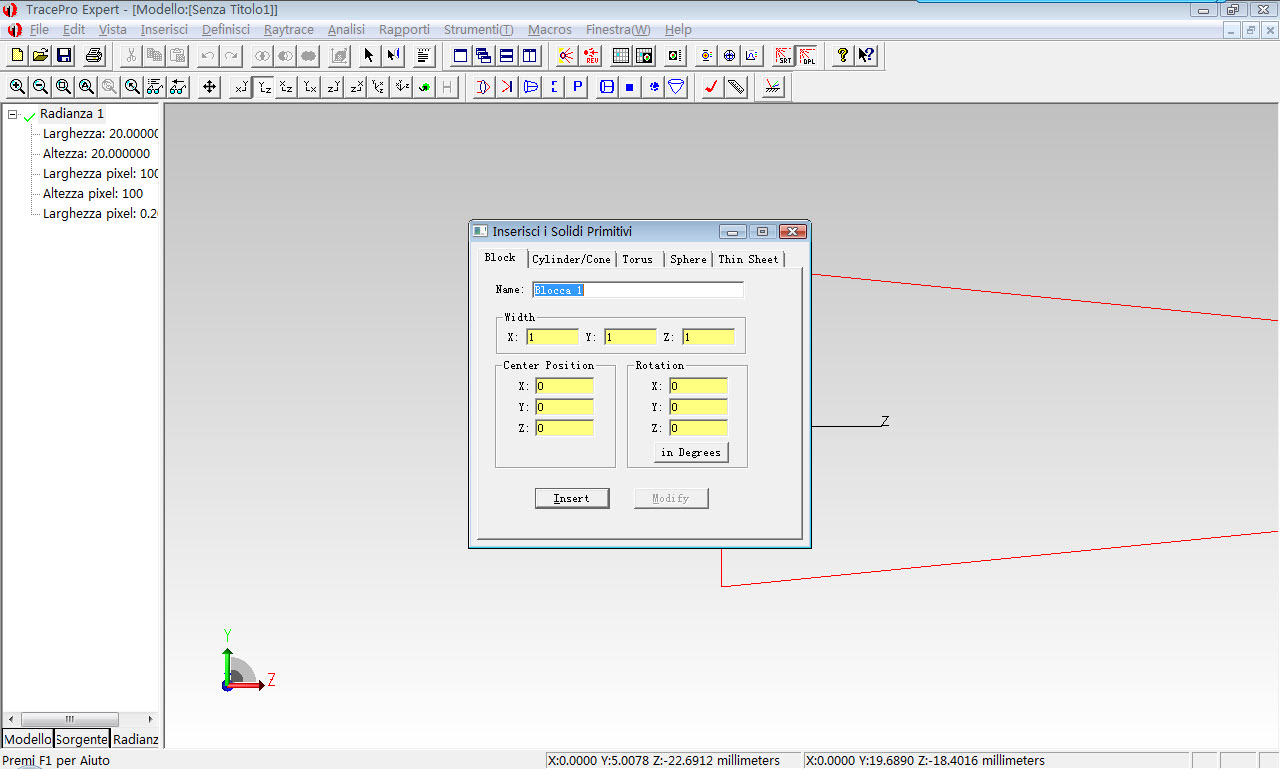
Task: Click the Center Position Y field
Action: [564, 407]
